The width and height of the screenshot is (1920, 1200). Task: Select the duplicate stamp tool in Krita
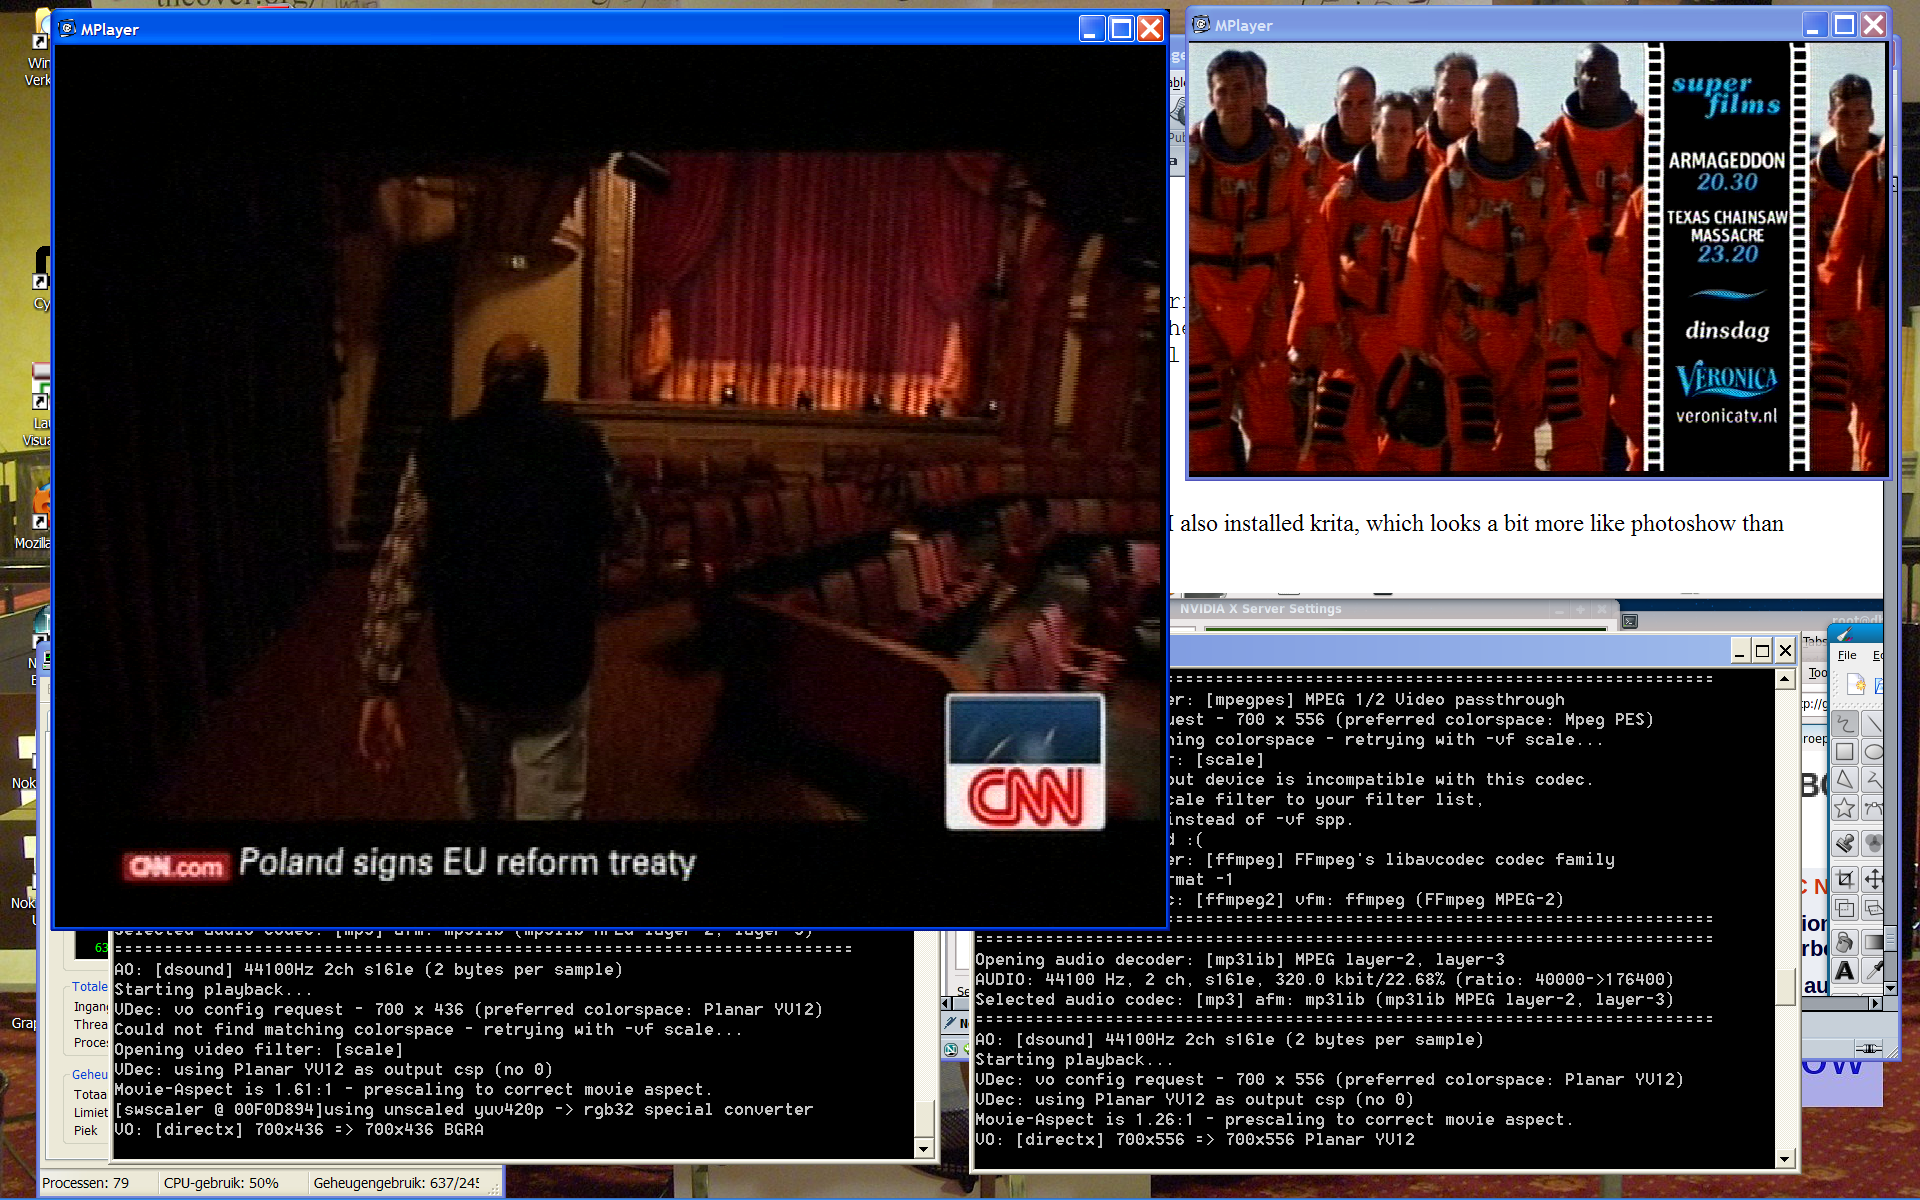tap(1845, 843)
